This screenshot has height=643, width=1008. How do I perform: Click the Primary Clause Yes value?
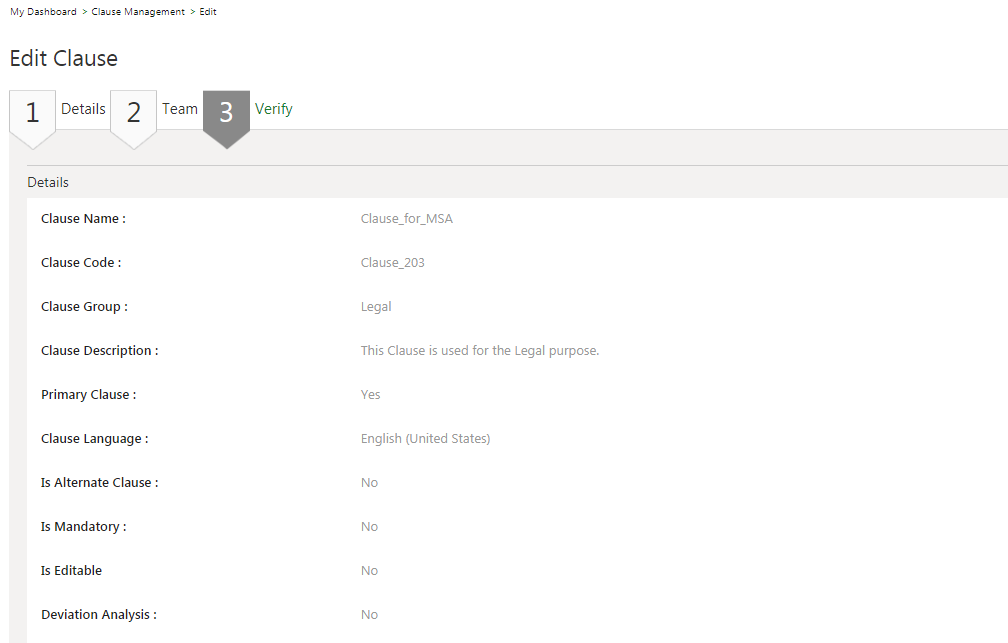pos(370,395)
